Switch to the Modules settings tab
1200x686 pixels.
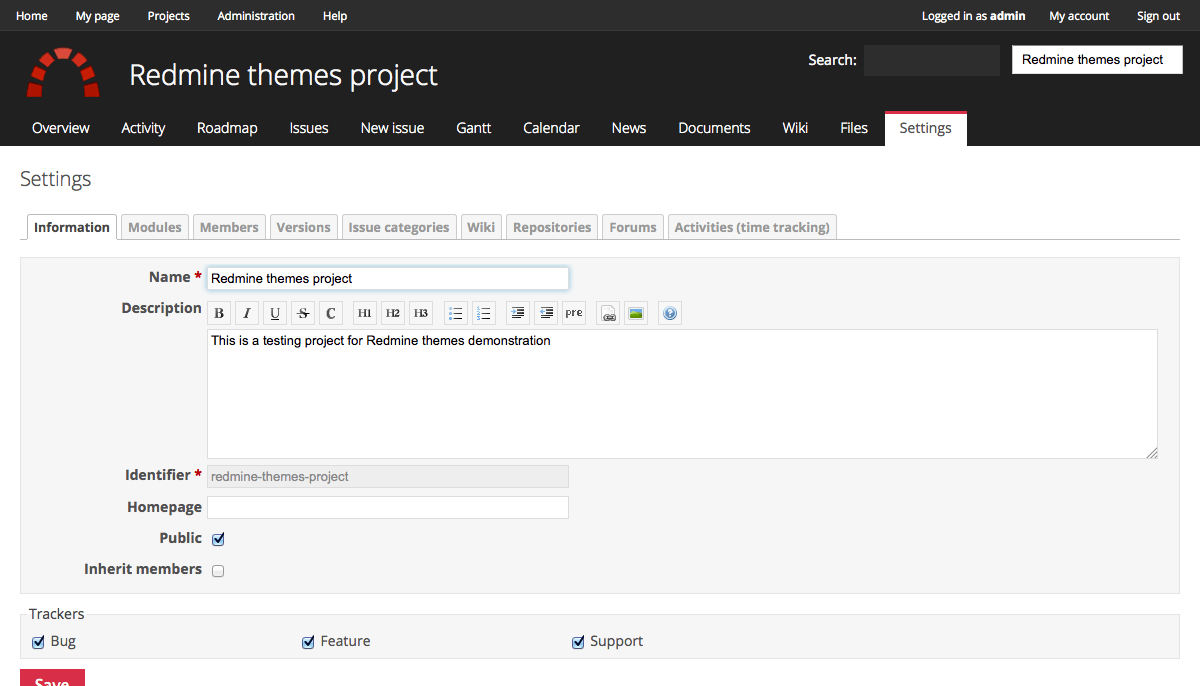click(155, 227)
